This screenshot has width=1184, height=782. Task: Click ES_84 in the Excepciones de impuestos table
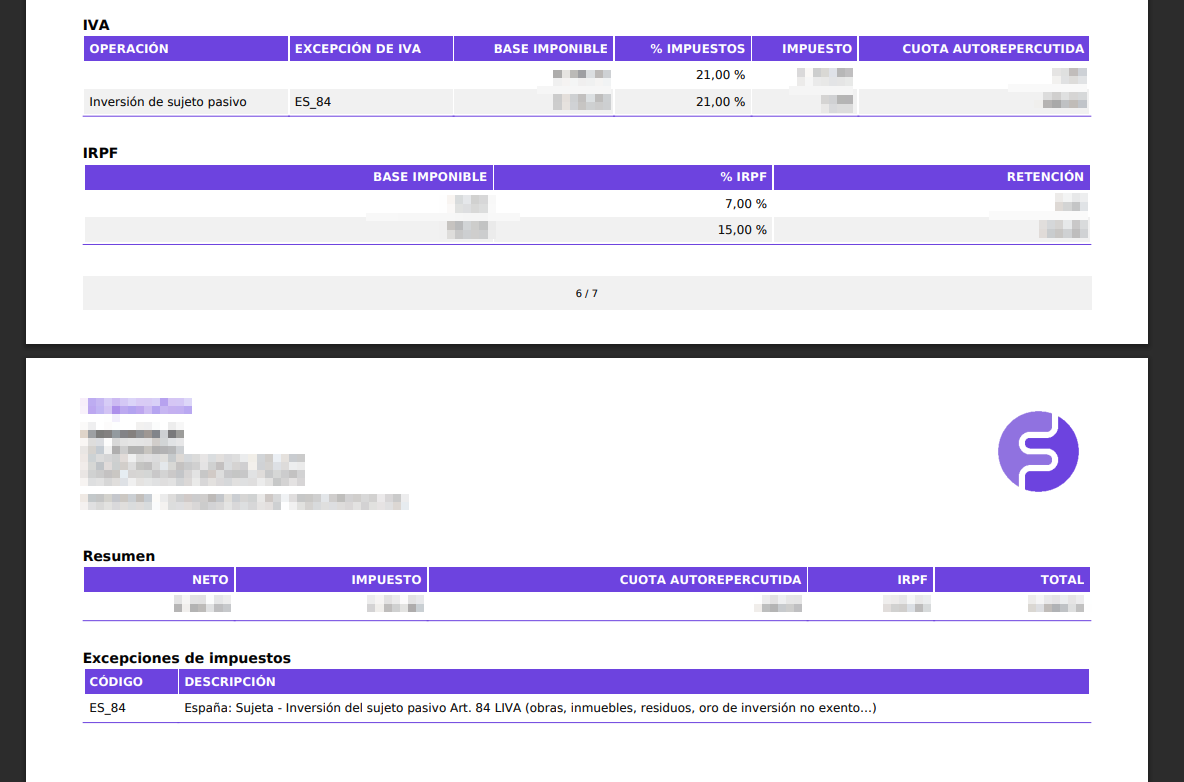107,708
